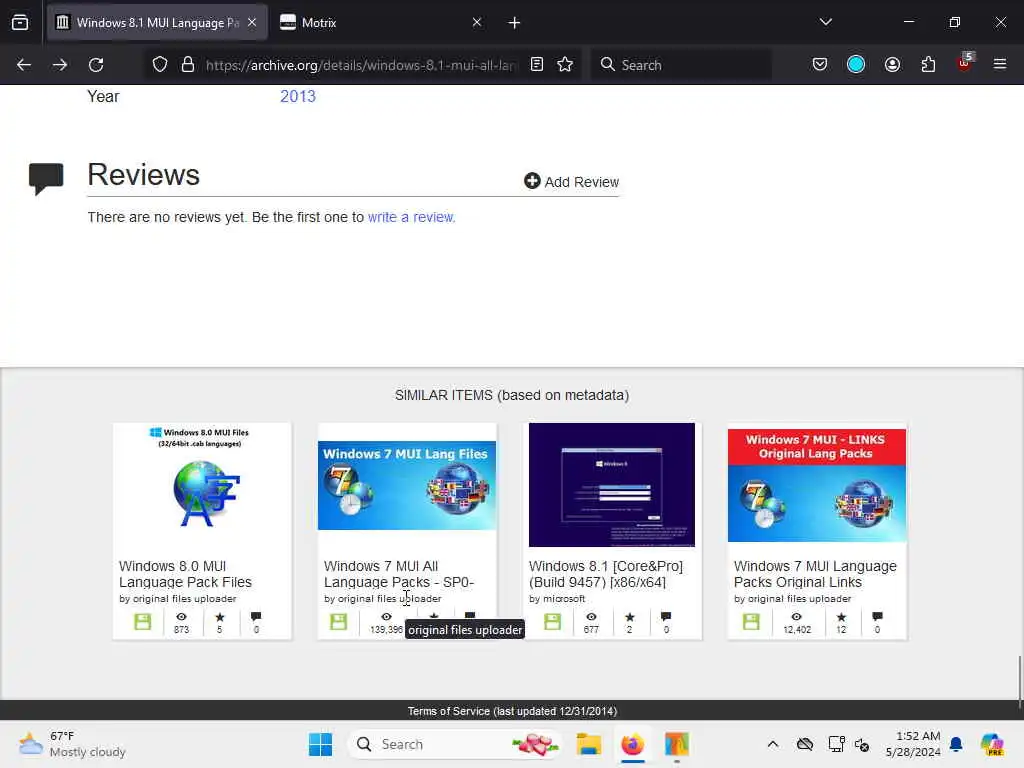Click Firefox icon in taskbar
Viewport: 1024px width, 768px height.
(x=633, y=744)
